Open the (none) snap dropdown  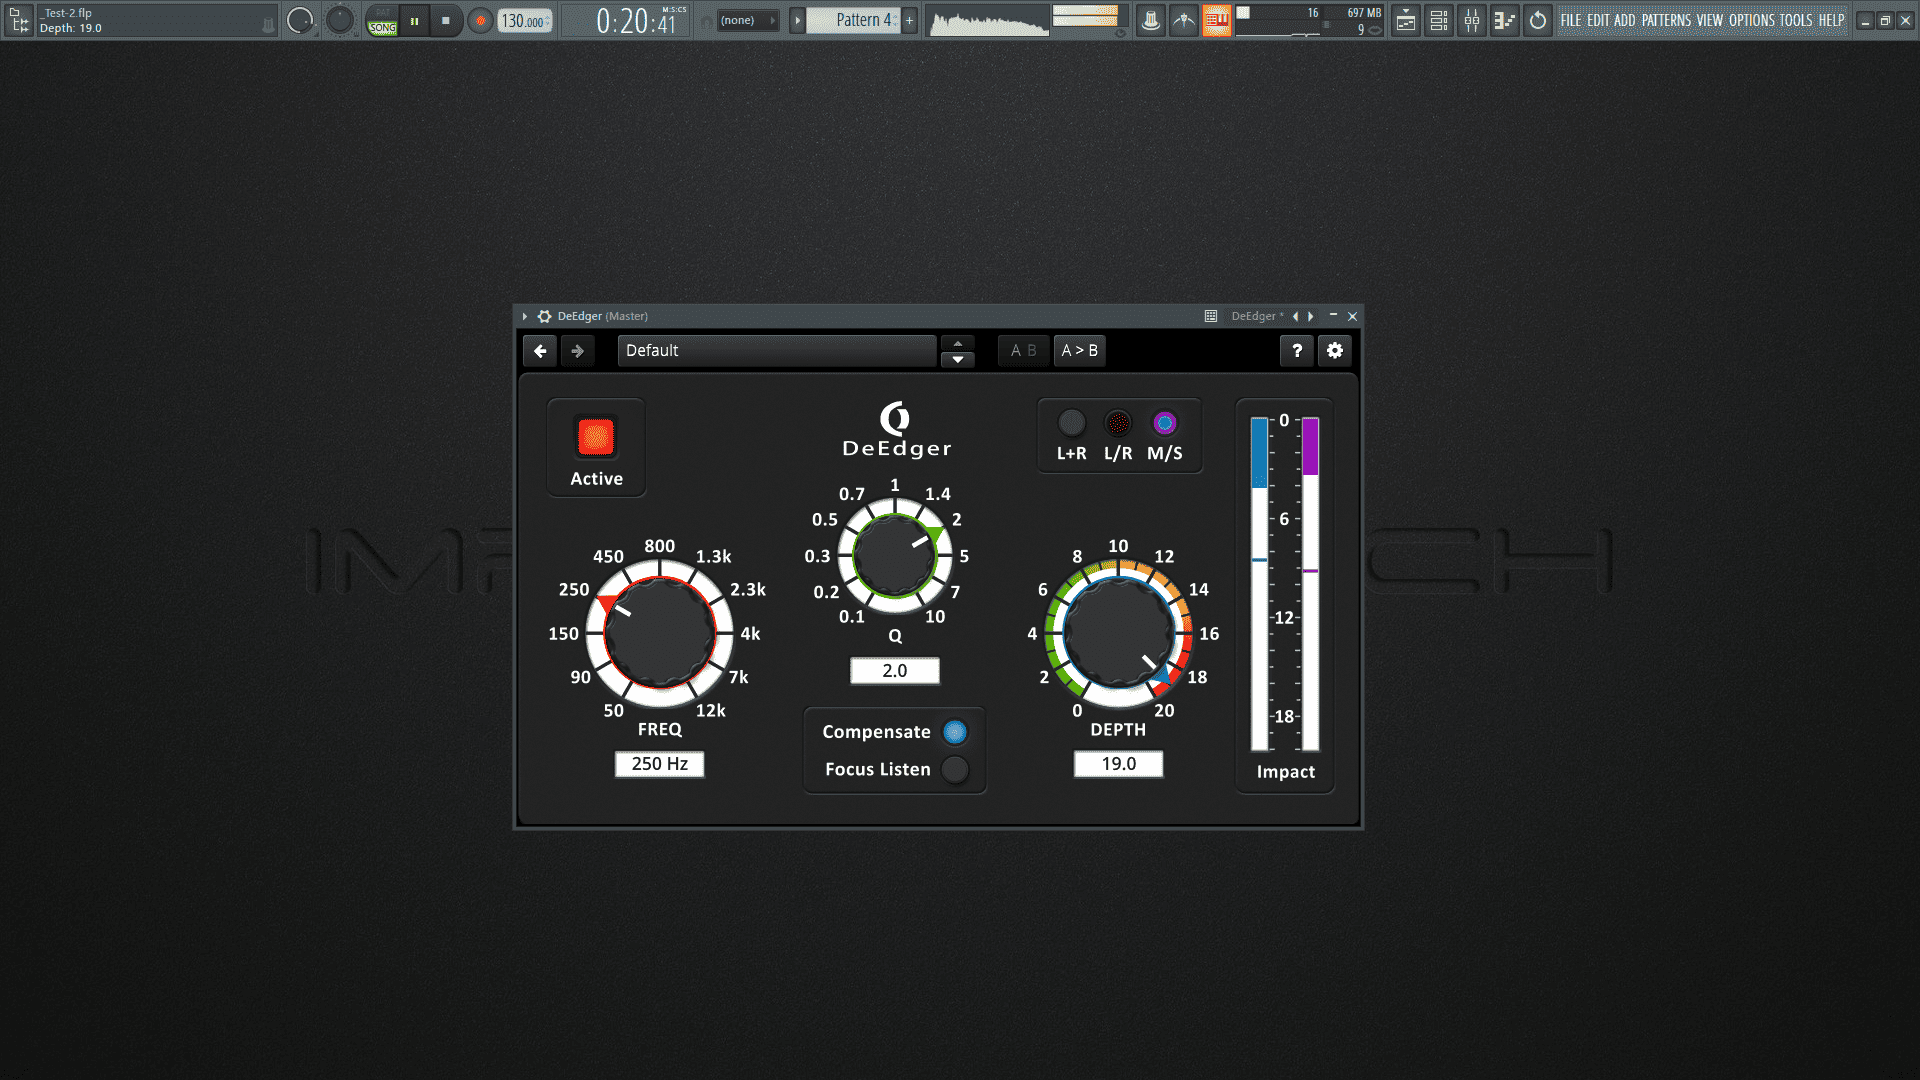[746, 20]
